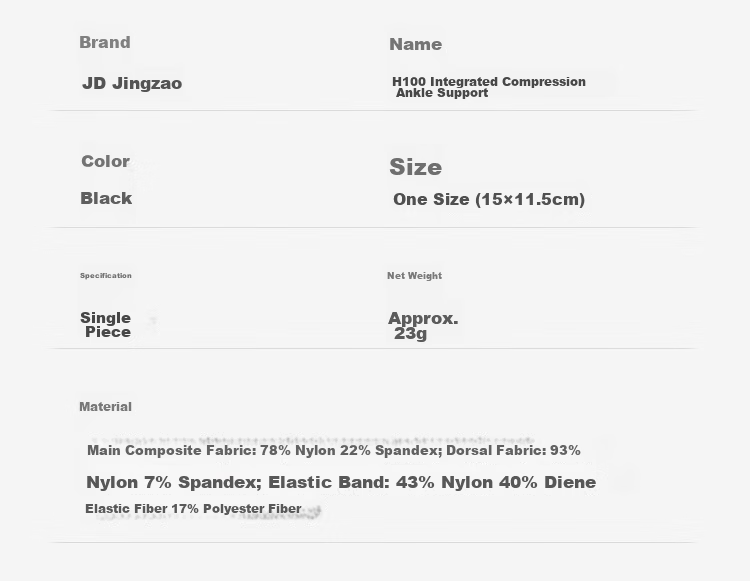750x581 pixels.
Task: Click the Brand label
Action: click(x=105, y=42)
